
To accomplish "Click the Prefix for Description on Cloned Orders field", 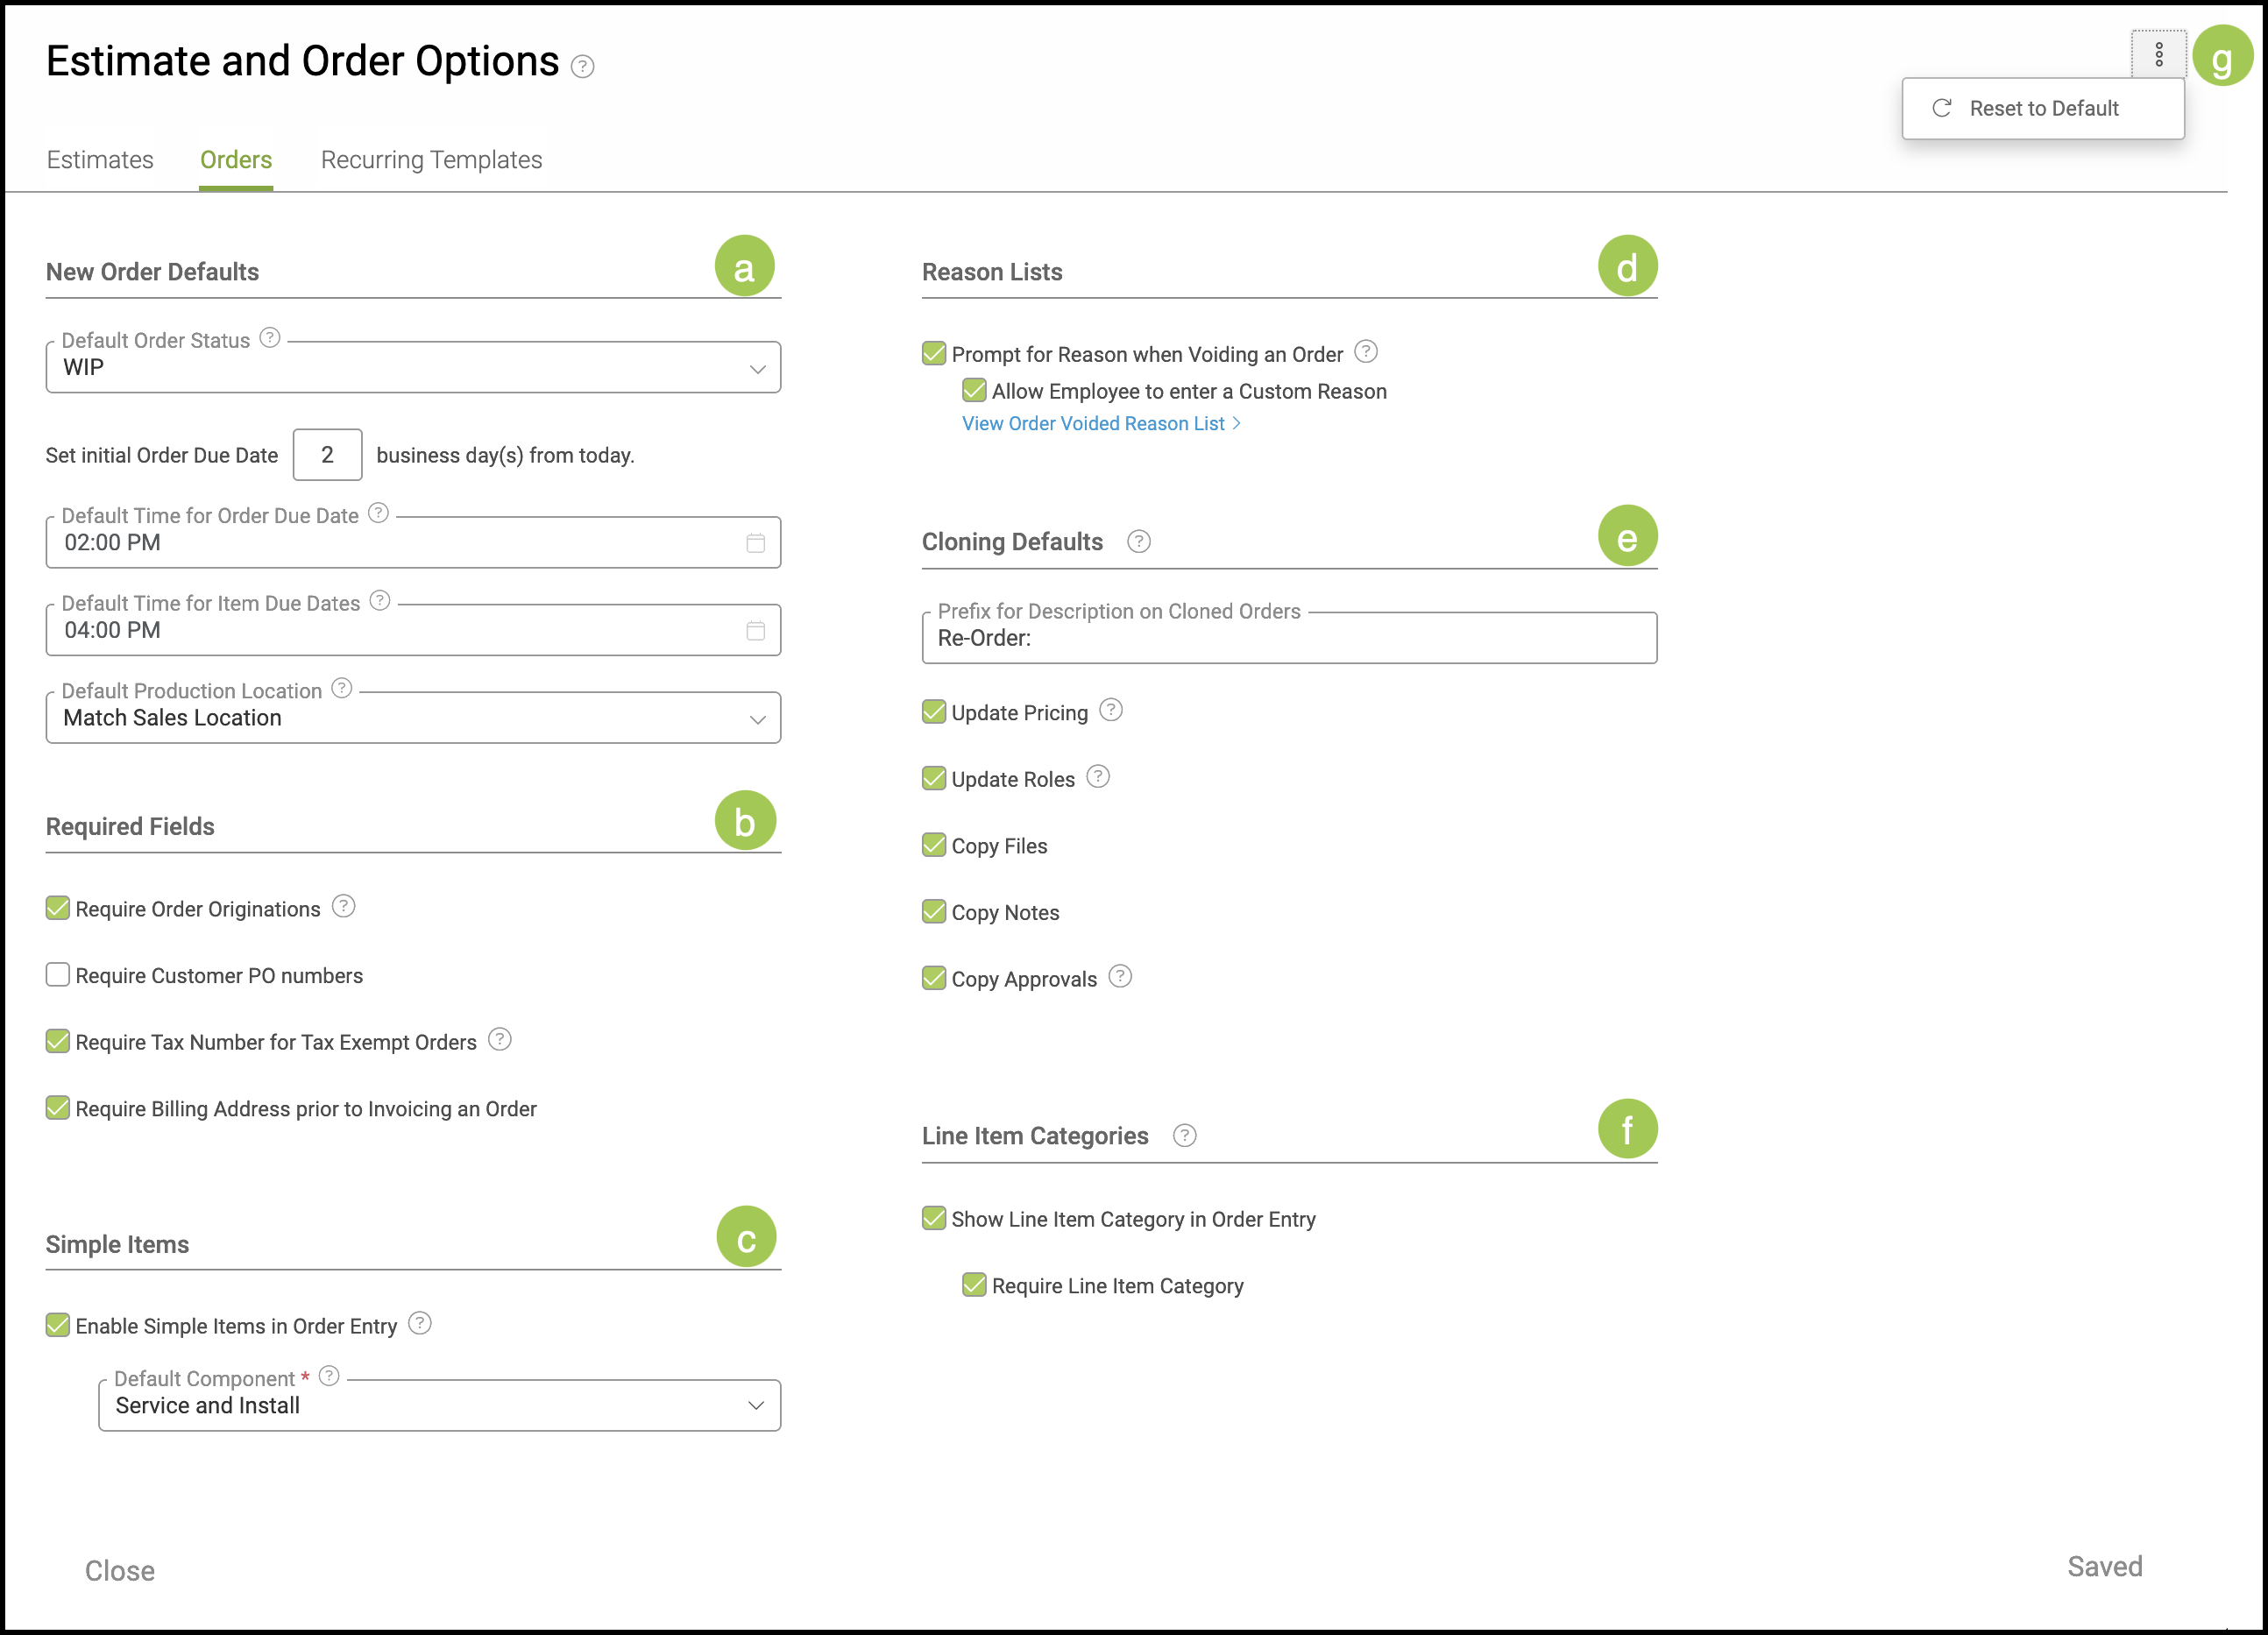I will tap(1288, 639).
